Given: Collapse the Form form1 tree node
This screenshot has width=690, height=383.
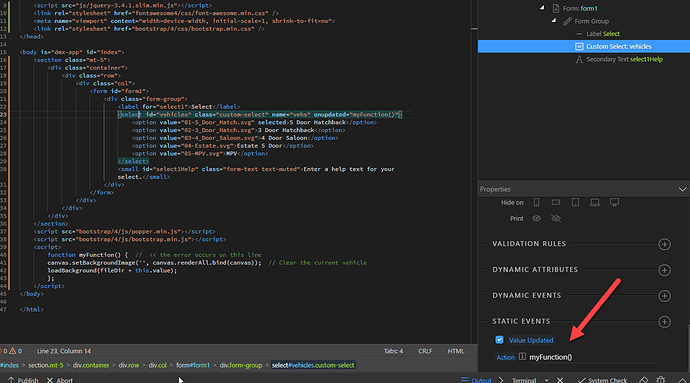Looking at the screenshot, I should 542,7.
